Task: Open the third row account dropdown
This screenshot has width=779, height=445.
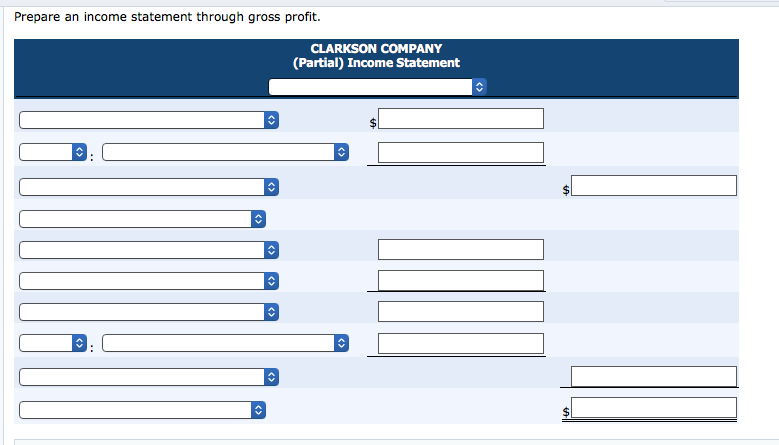Action: [x=149, y=187]
